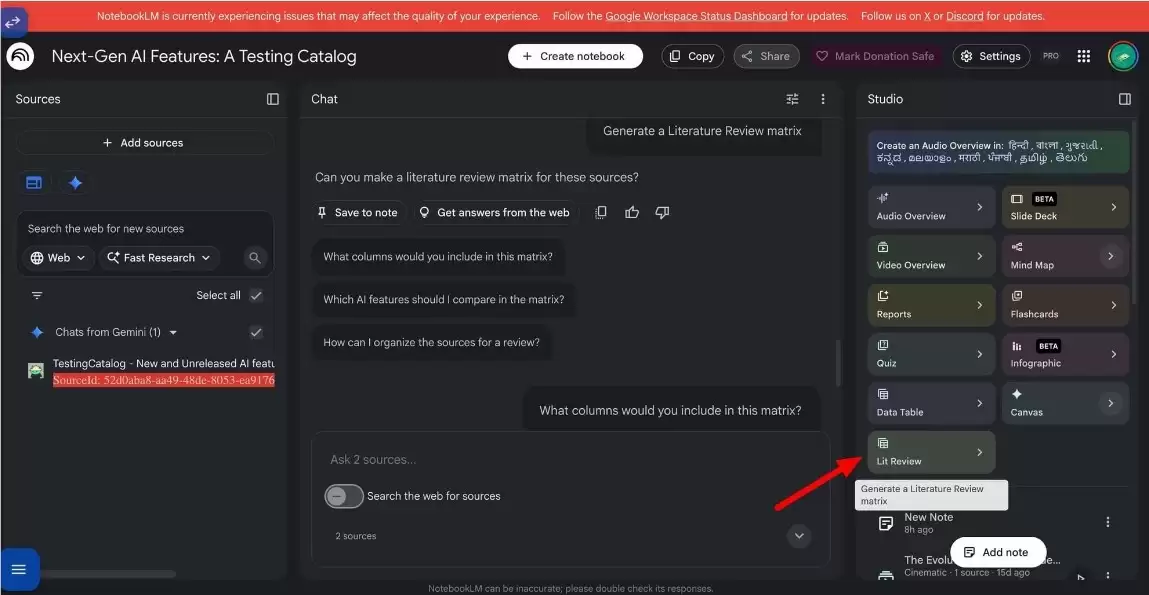Open Audio Overview tile
This screenshot has height=595, width=1149.
tap(931, 207)
